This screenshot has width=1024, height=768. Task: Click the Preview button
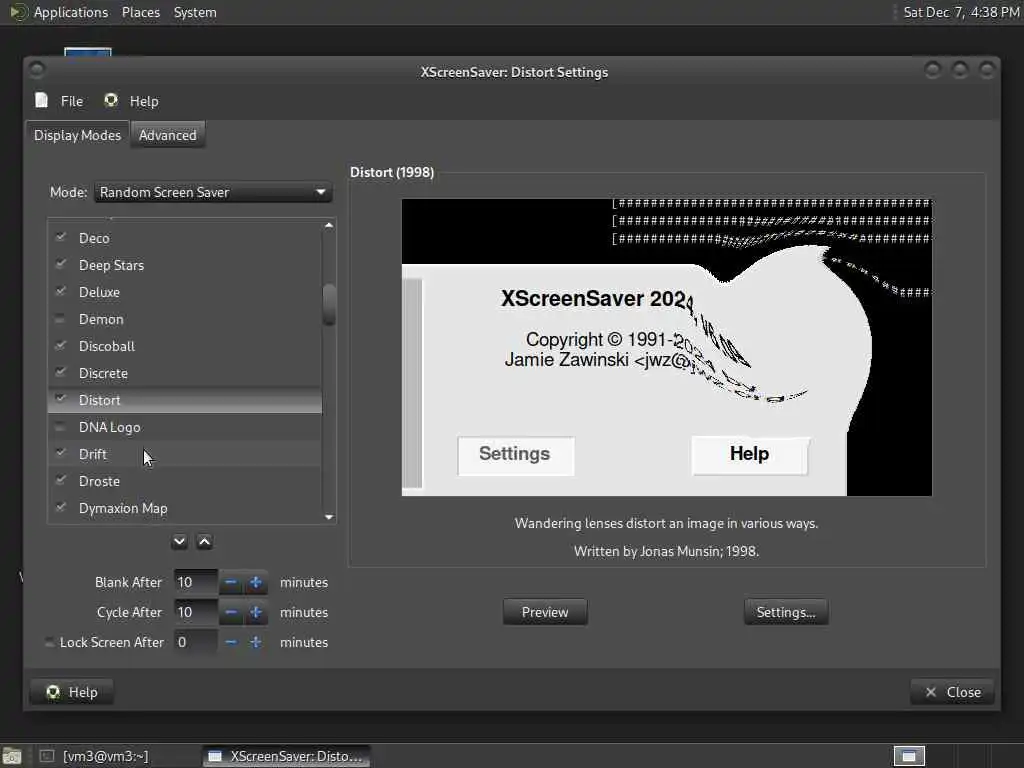click(545, 612)
